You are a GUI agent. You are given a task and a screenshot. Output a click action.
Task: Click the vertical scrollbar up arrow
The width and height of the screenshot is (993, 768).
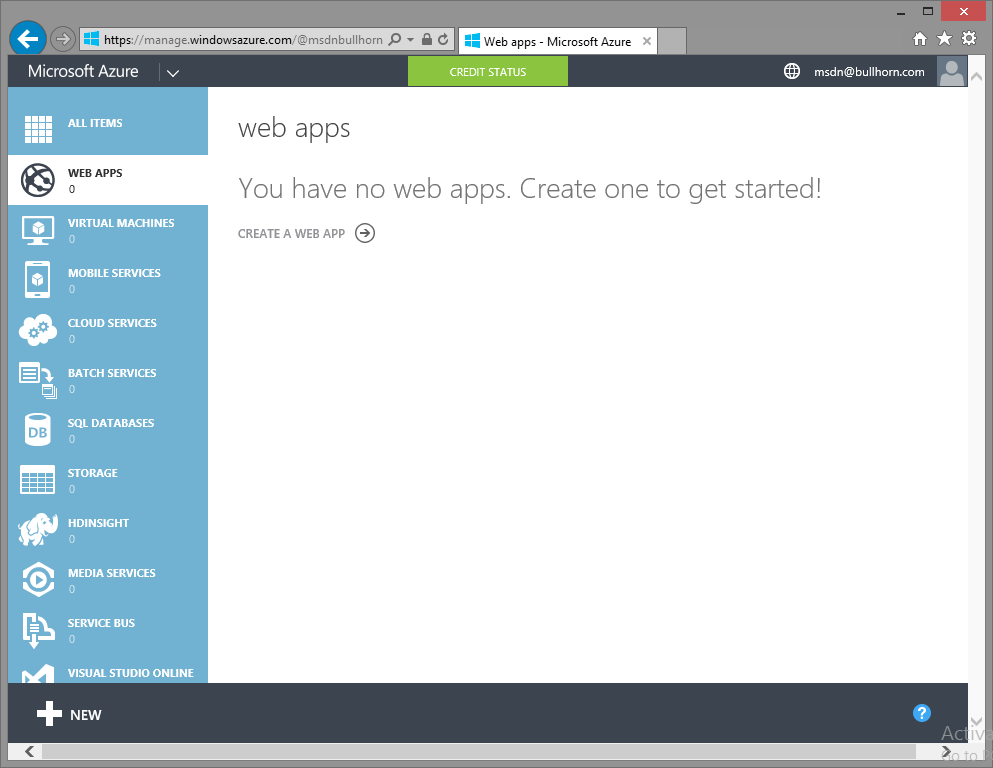977,77
